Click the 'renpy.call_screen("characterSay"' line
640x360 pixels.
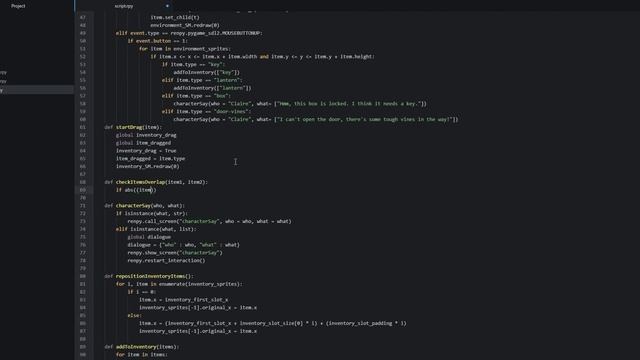(209, 221)
